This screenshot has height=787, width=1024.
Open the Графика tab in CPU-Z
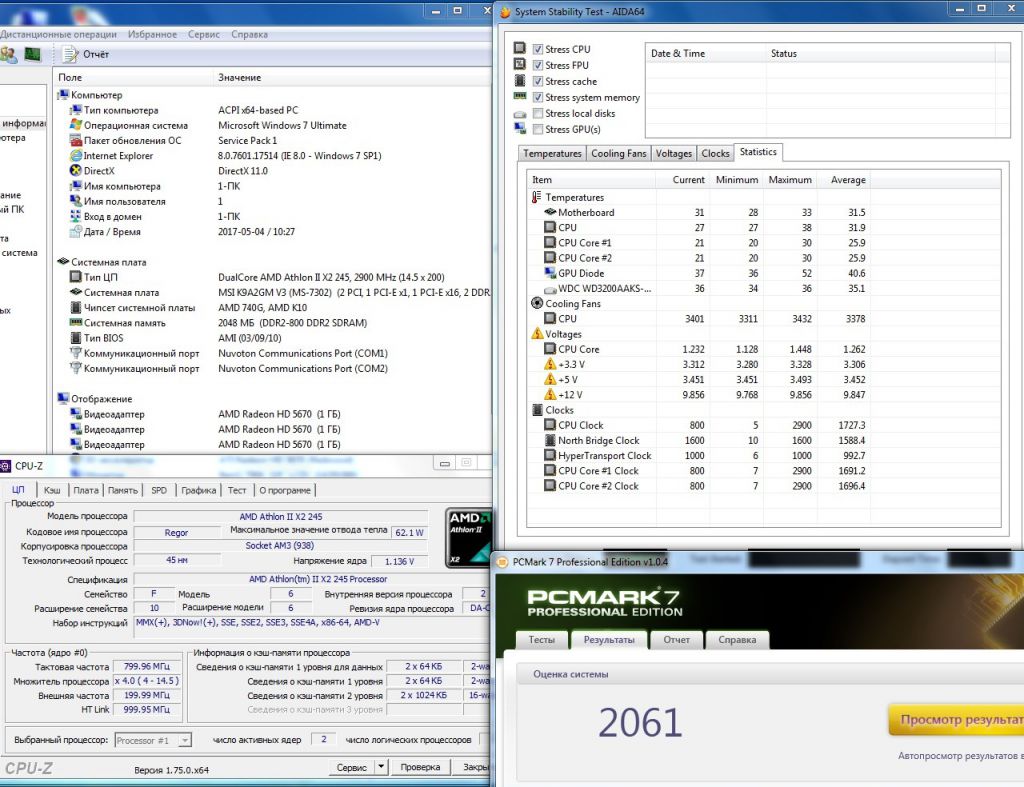click(x=199, y=490)
